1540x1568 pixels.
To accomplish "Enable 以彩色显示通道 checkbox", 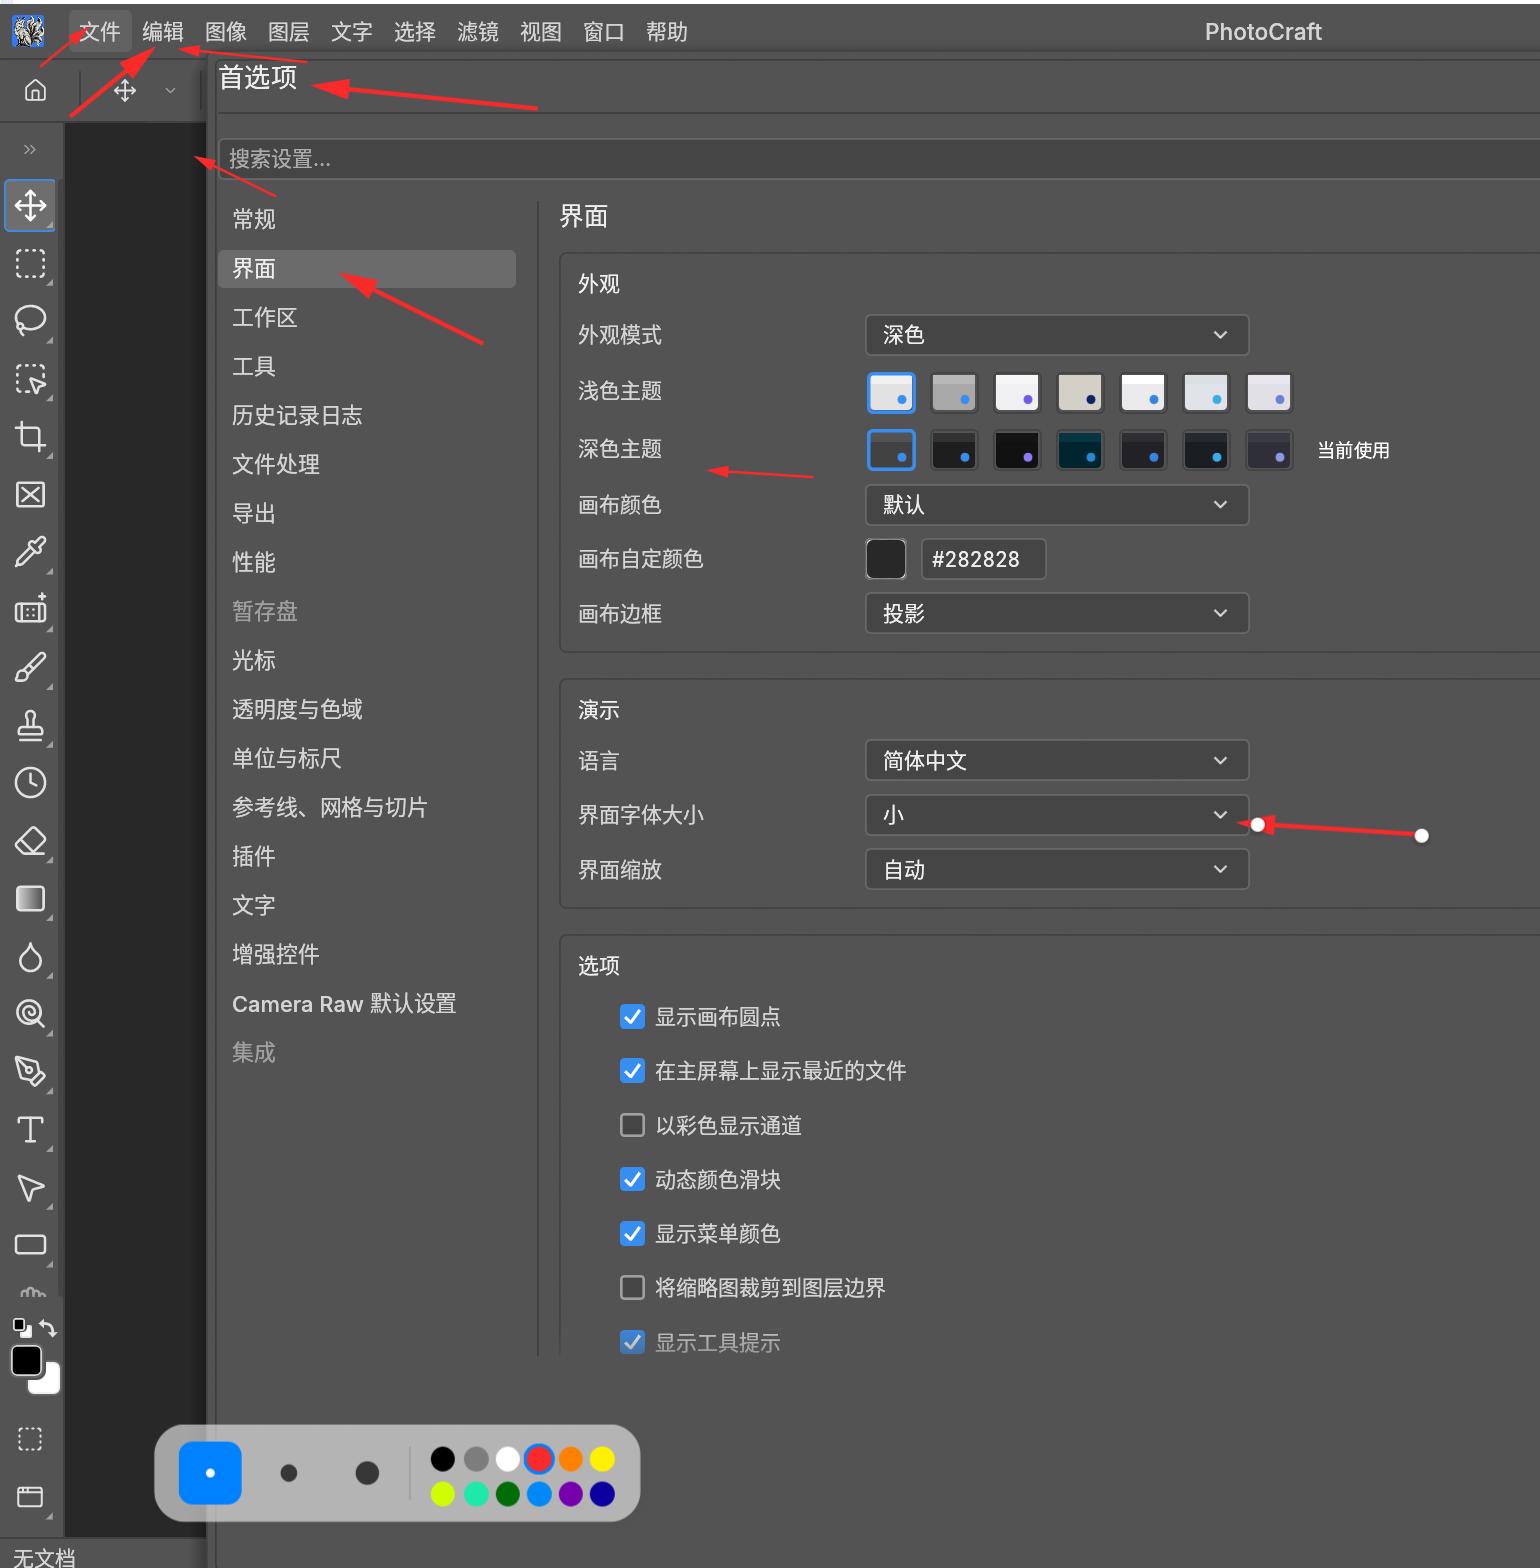I will [632, 1125].
